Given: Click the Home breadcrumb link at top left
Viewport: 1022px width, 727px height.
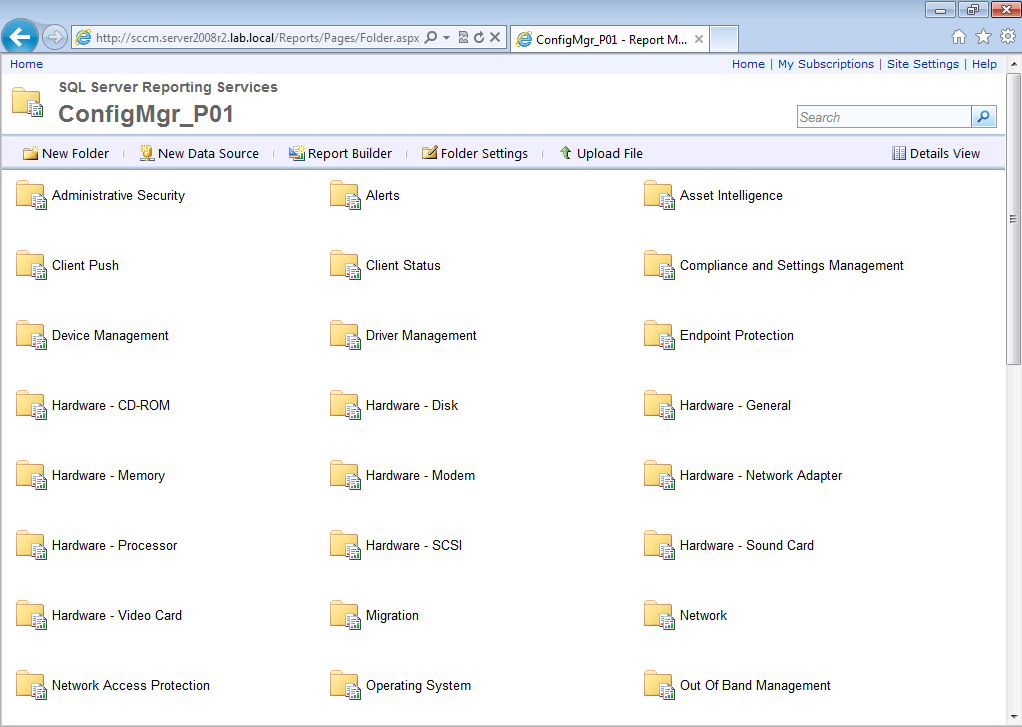Looking at the screenshot, I should (x=26, y=64).
